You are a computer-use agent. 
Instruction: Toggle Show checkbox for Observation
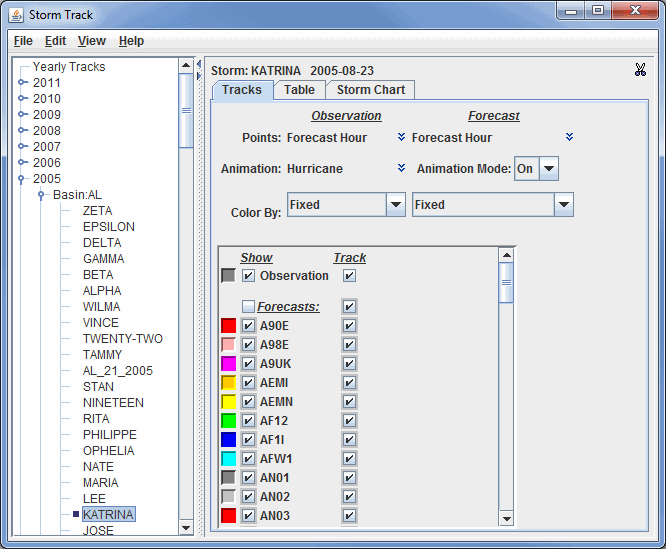248,276
